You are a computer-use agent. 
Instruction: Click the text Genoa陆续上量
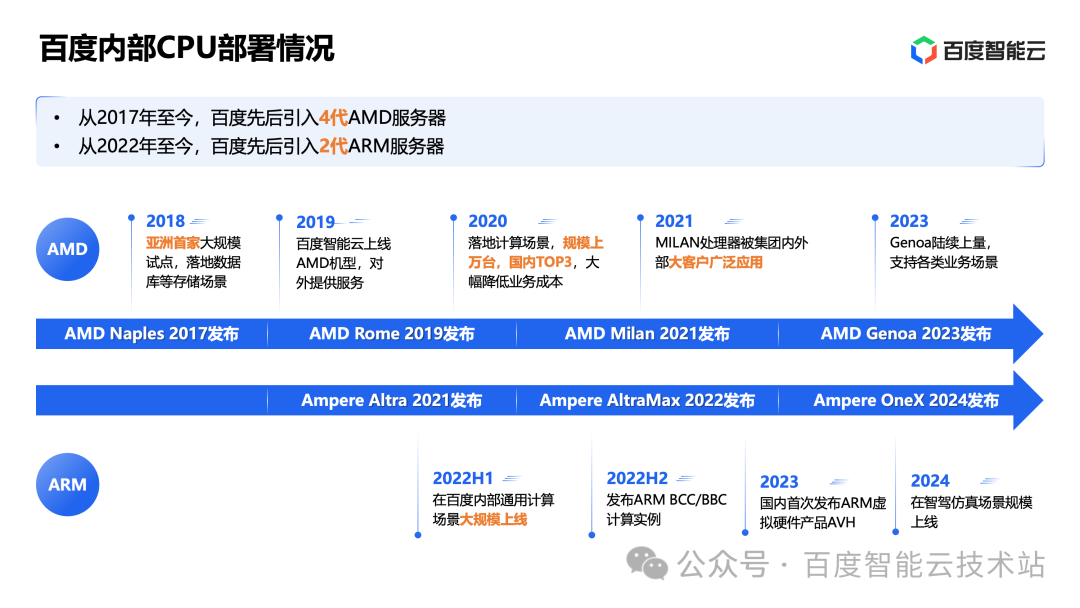pos(939,242)
